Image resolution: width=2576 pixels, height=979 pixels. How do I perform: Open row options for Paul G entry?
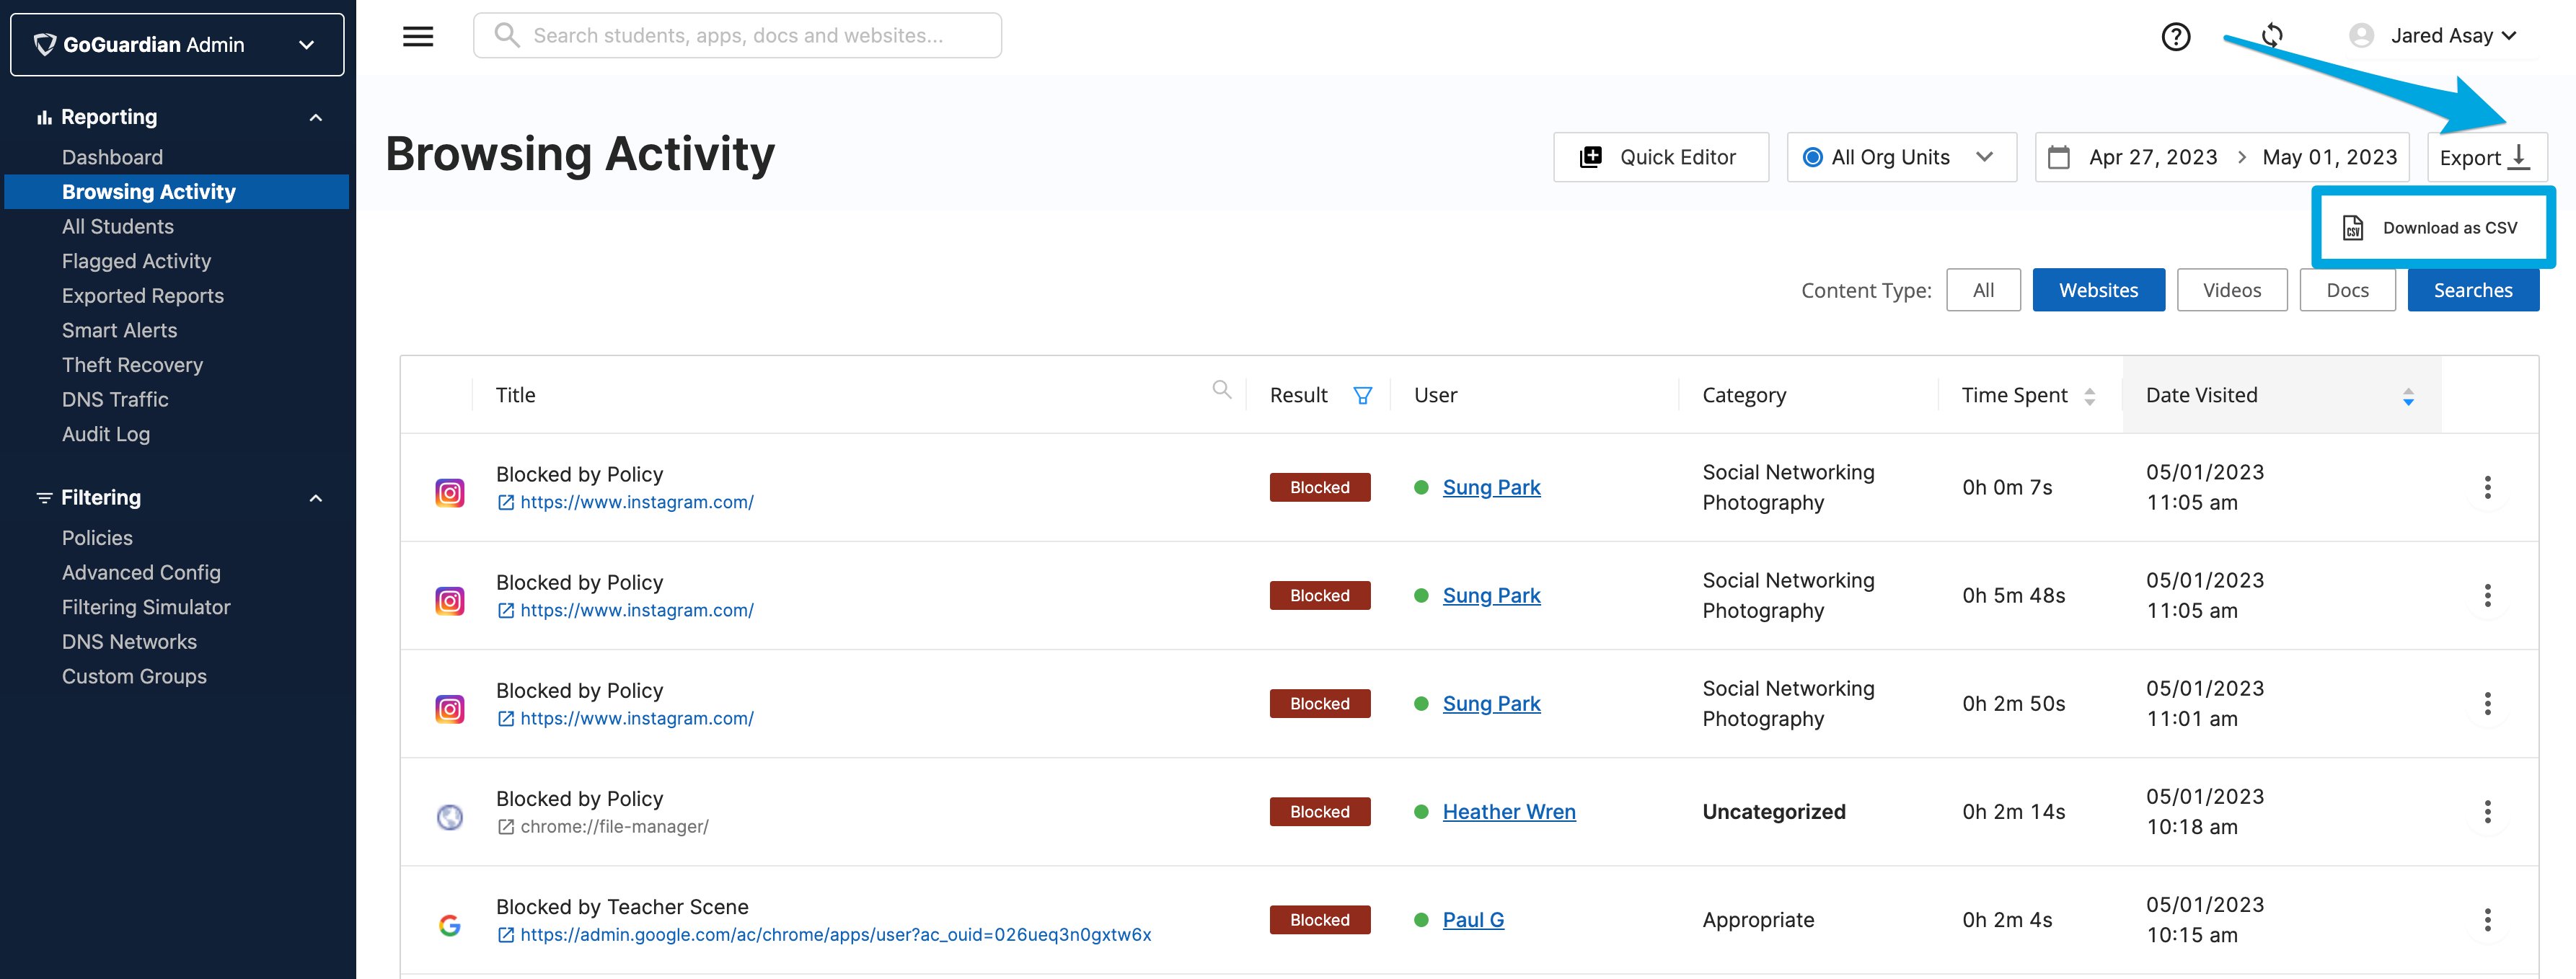[2487, 919]
